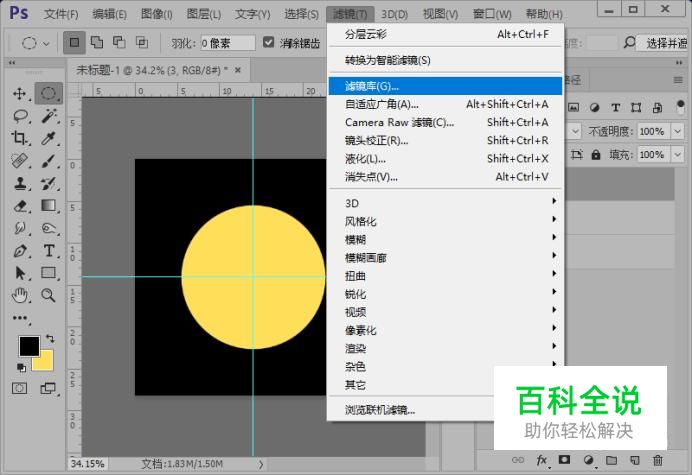Select the Horizontal Type tool
Screen dimensions: 692x475
(x=49, y=251)
